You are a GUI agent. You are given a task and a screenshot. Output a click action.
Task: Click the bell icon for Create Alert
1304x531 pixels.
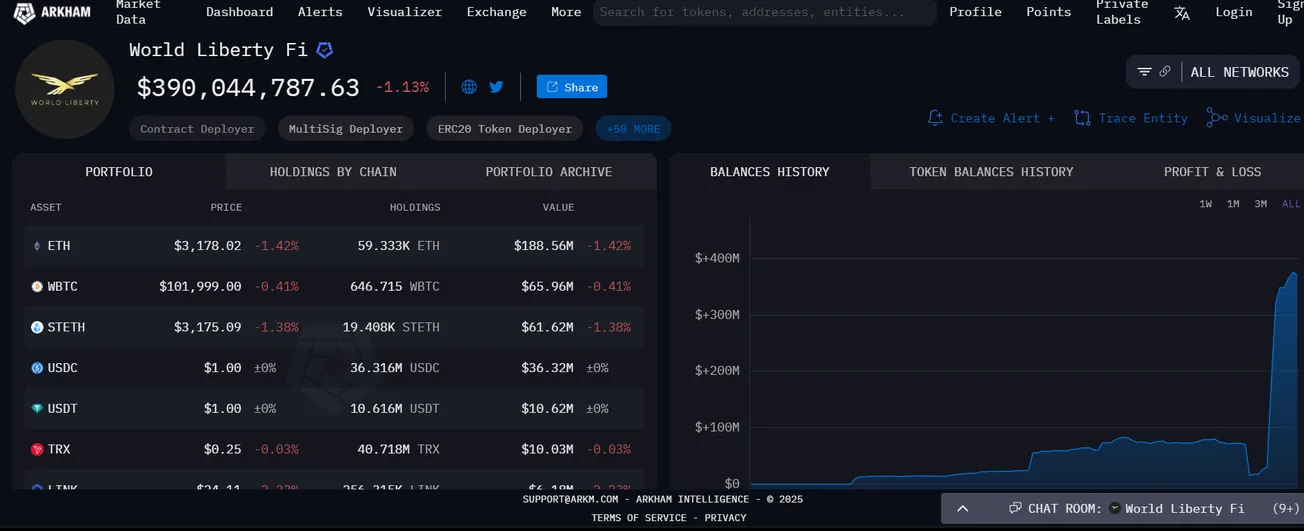(935, 118)
